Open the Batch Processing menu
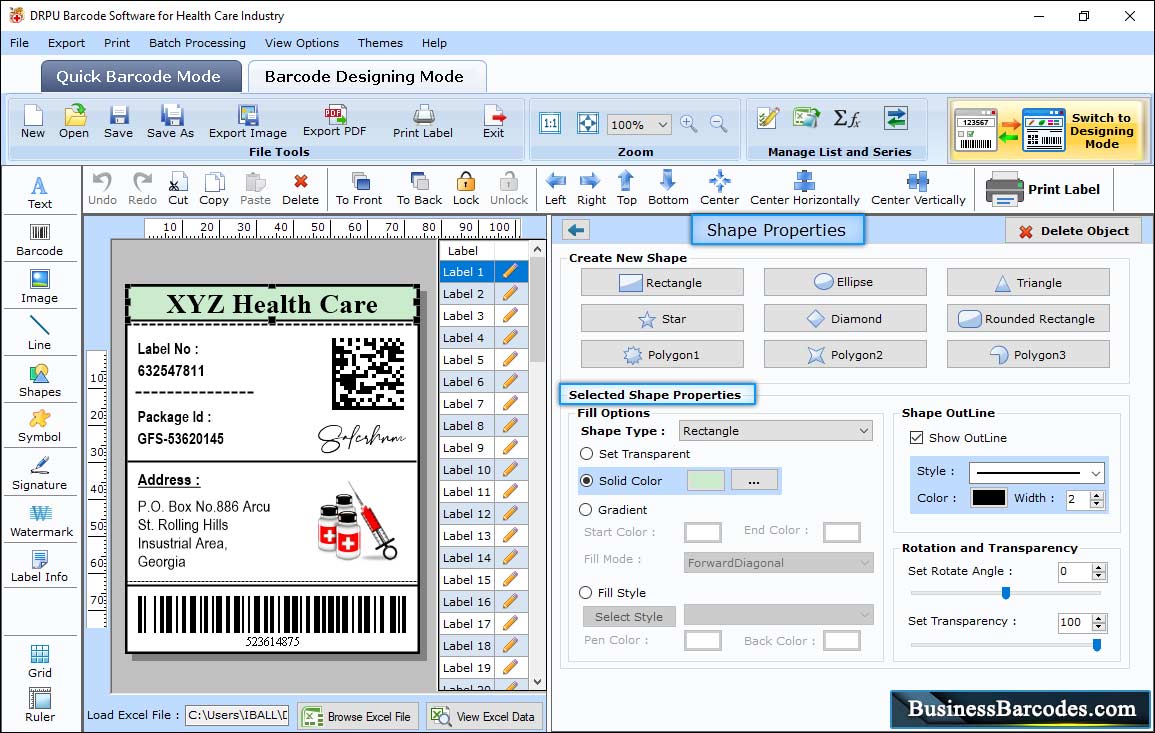Viewport: 1155px width, 733px height. pyautogui.click(x=197, y=43)
